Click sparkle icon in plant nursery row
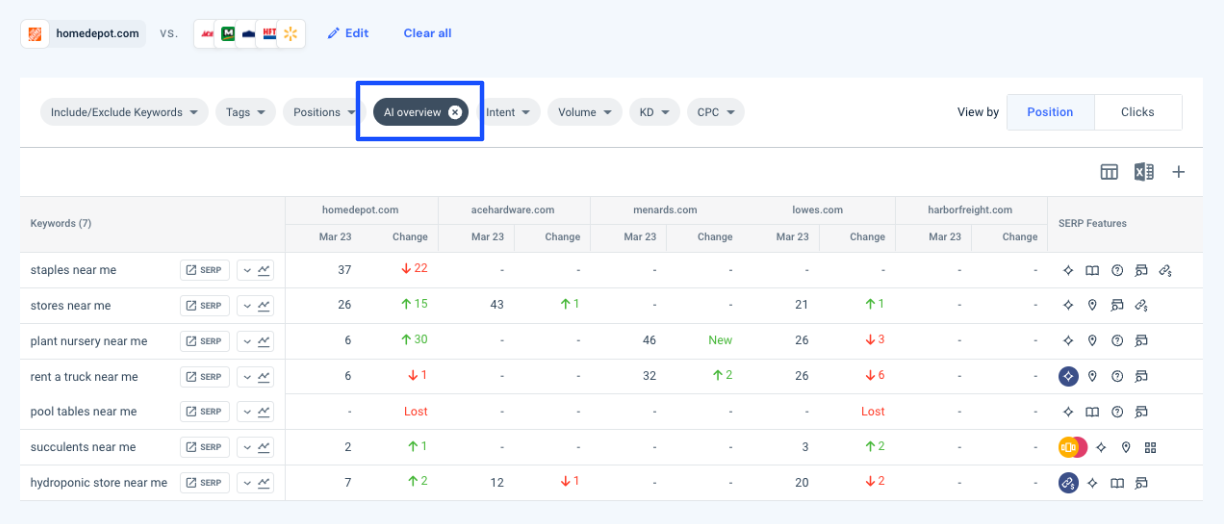 pos(1068,341)
